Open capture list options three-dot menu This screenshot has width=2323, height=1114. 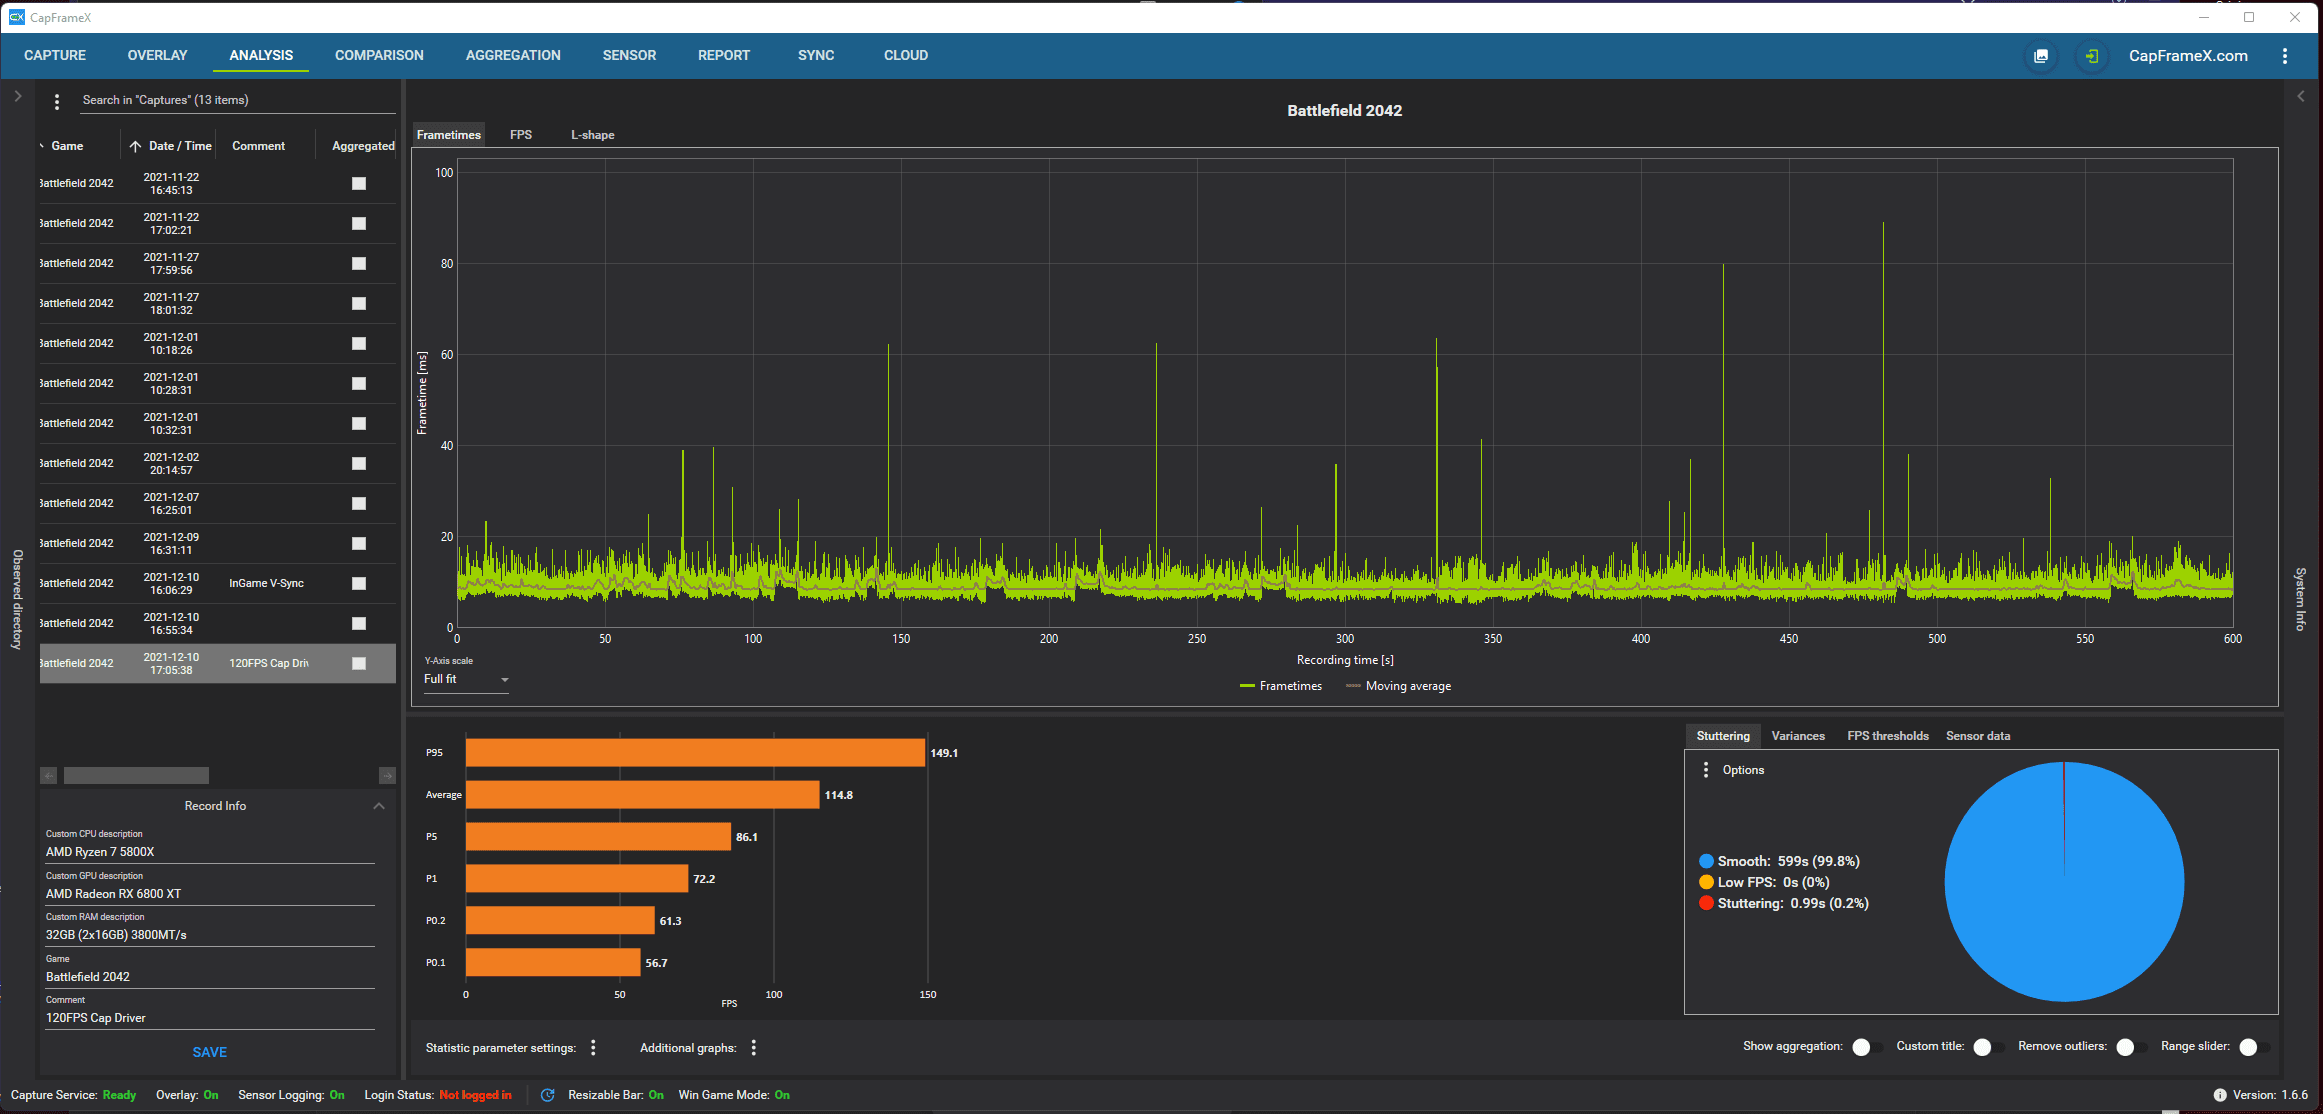[57, 101]
